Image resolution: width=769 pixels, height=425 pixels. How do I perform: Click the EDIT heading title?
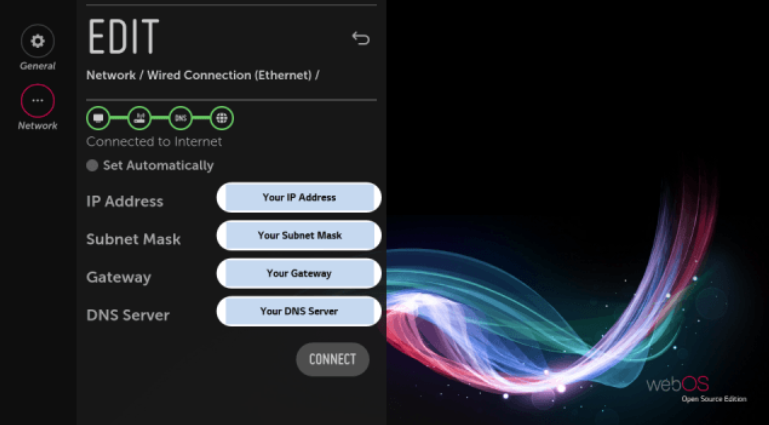[x=124, y=37]
